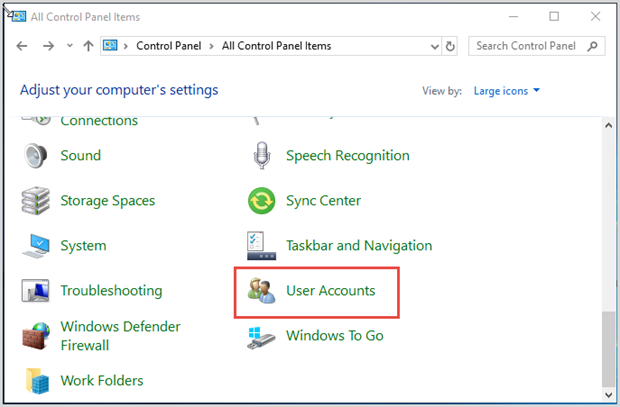
Task: Open the Sound speaker icon
Action: (x=37, y=156)
